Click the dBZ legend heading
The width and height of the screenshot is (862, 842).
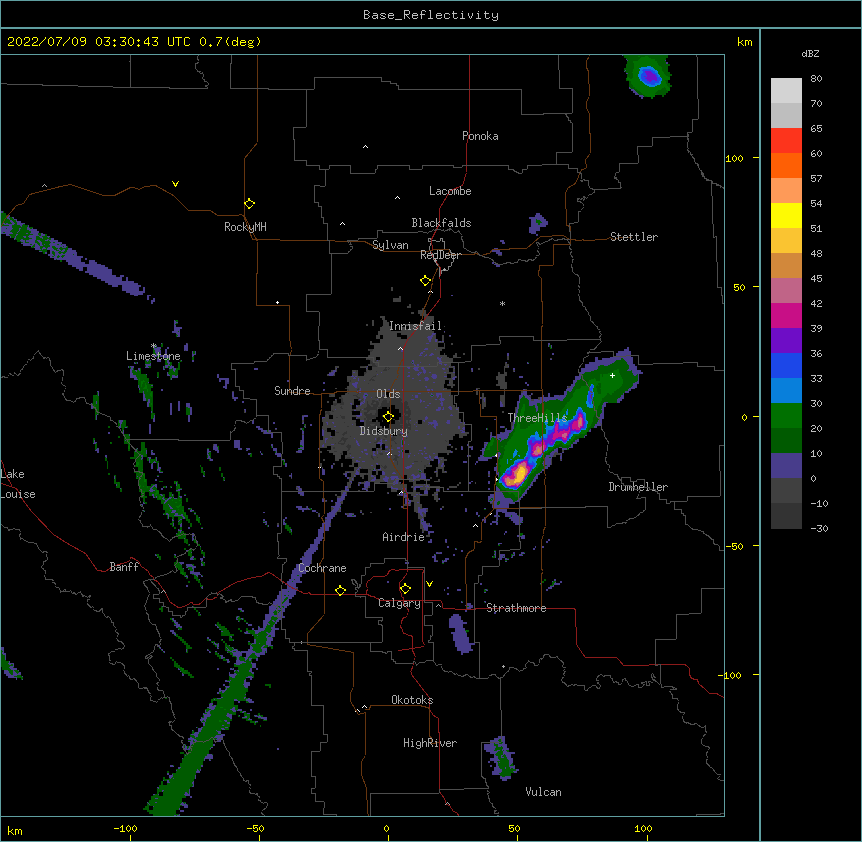(810, 53)
